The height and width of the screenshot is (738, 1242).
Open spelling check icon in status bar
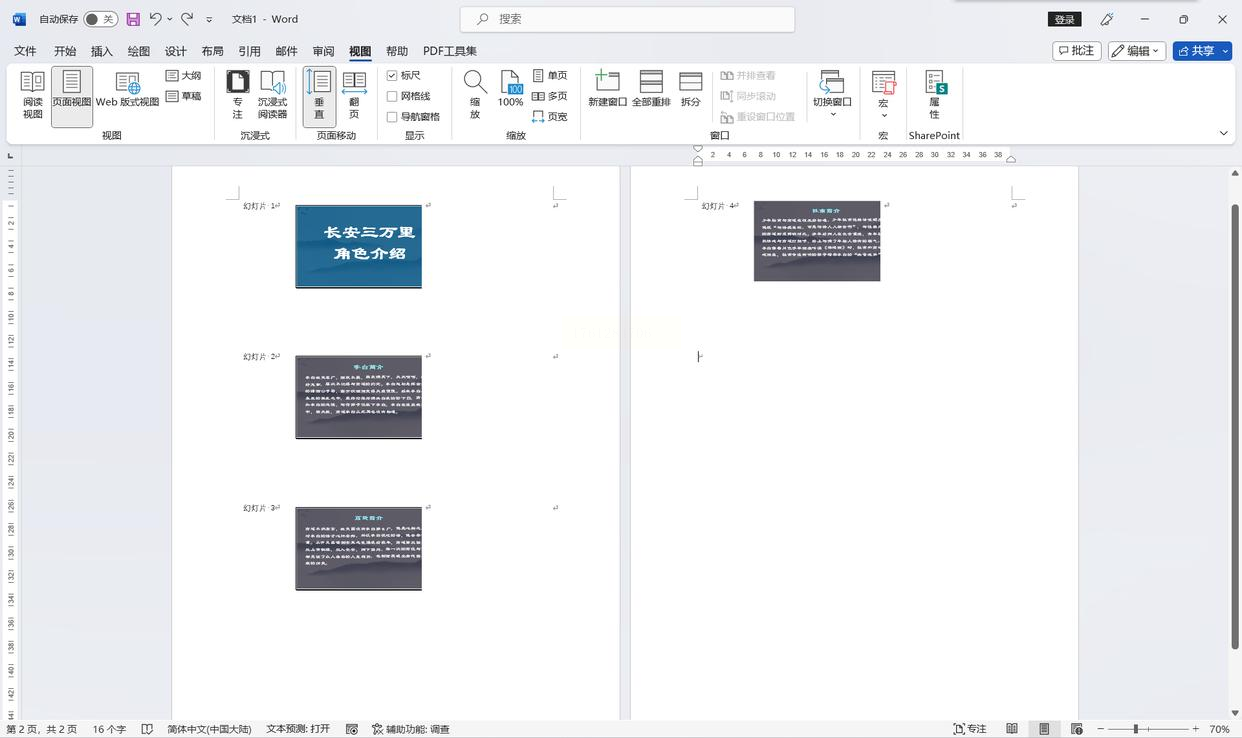click(147, 729)
